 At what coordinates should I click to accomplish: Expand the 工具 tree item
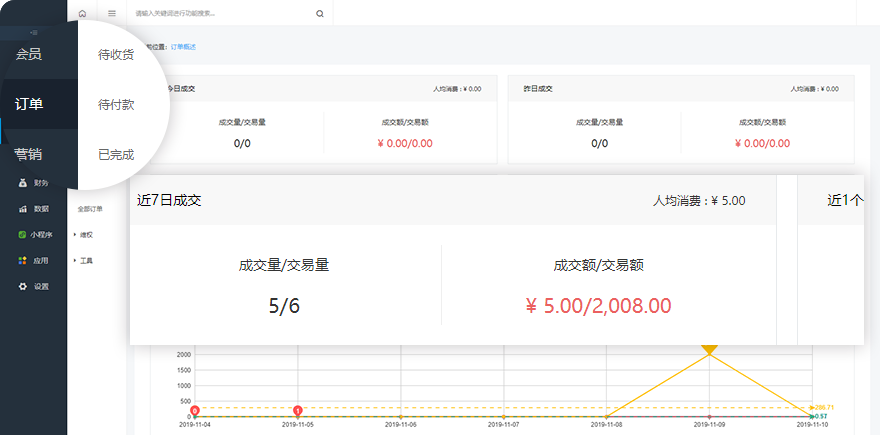pos(75,261)
